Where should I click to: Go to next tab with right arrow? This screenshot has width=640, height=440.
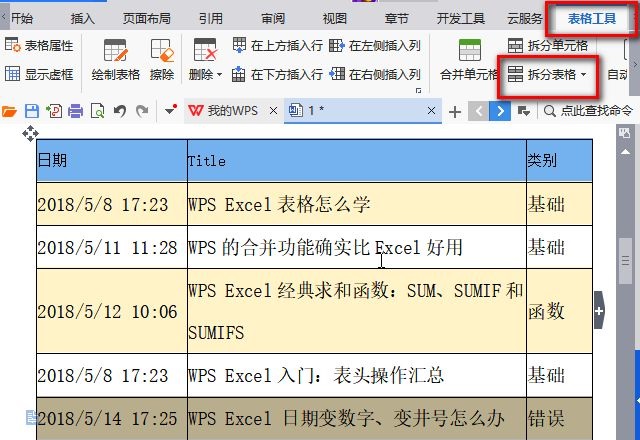click(500, 111)
